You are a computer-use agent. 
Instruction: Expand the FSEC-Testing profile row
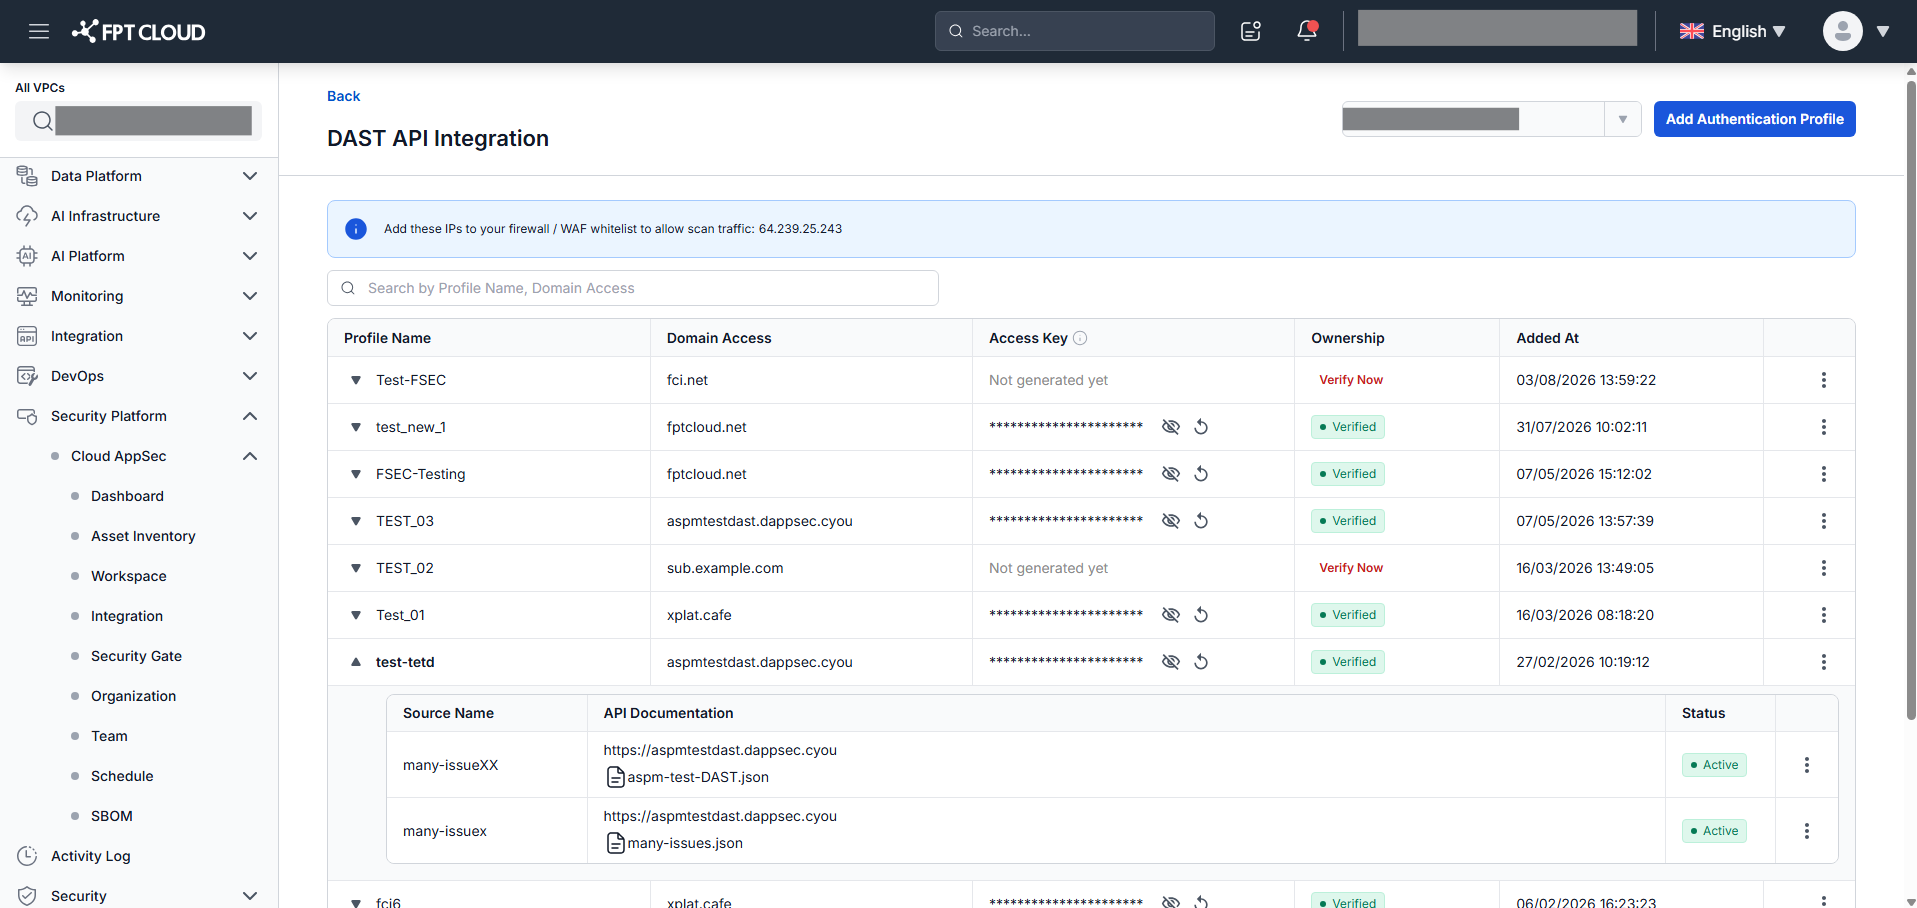point(356,474)
